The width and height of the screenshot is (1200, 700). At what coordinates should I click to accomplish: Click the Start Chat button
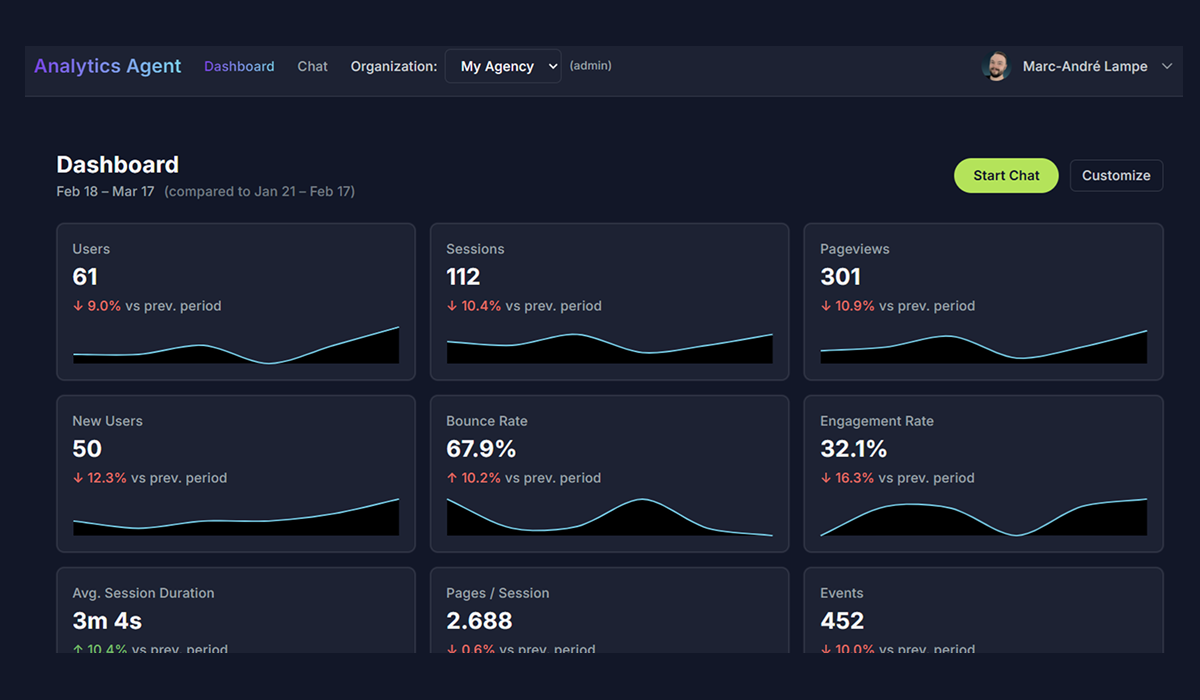1006,175
